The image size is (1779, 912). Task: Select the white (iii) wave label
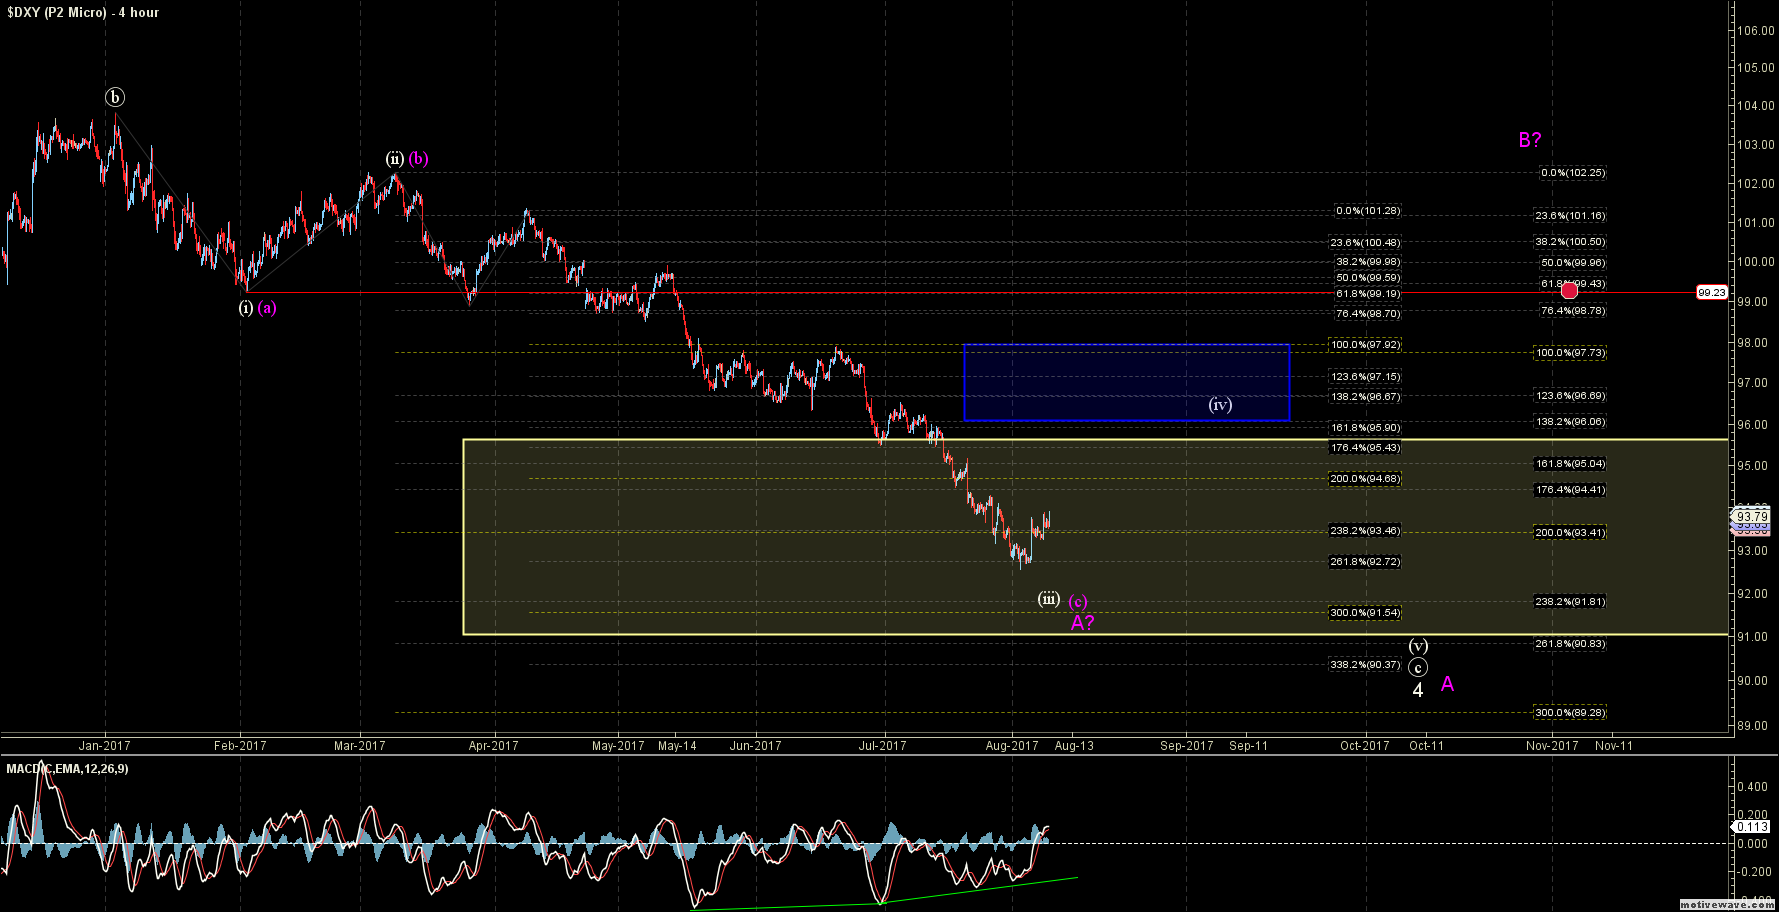[x=1048, y=599]
